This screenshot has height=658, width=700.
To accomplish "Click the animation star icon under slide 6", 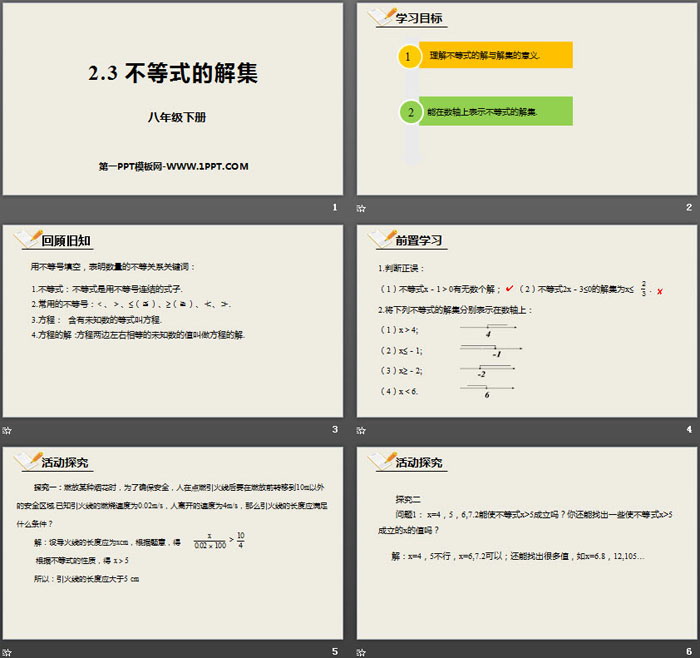I will click(361, 651).
